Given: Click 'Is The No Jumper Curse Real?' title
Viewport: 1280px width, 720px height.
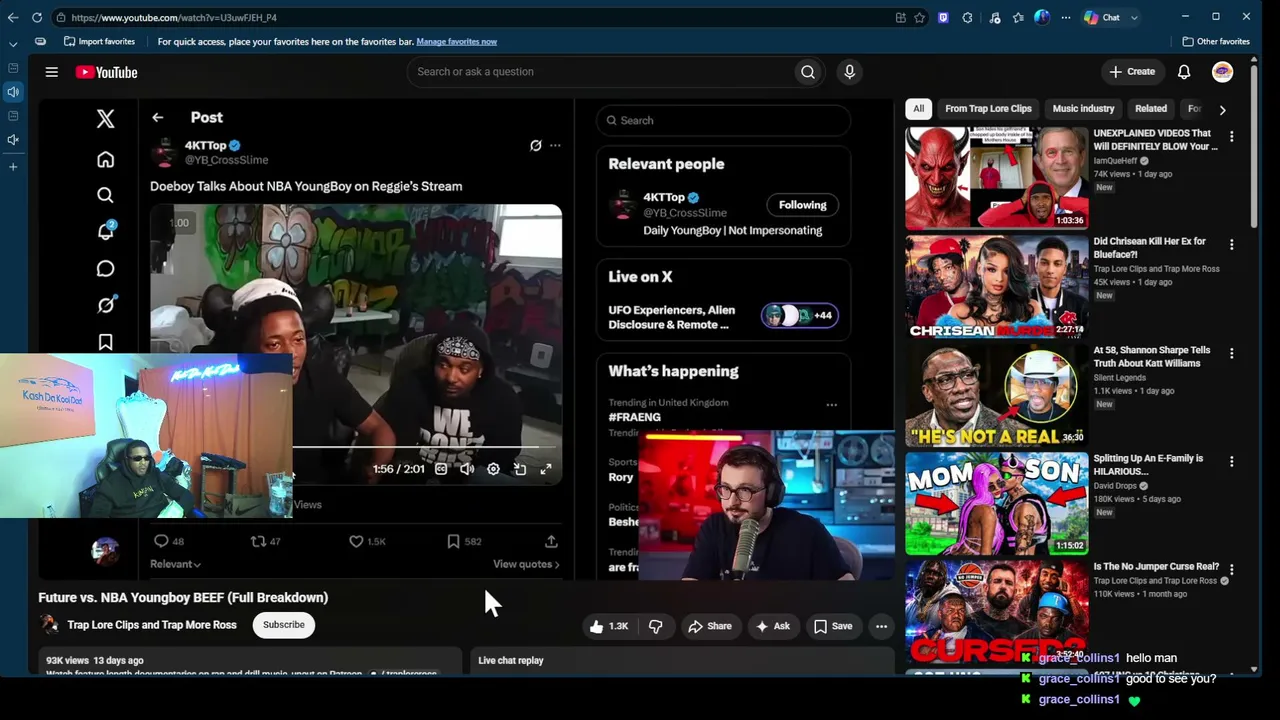Looking at the screenshot, I should [x=1156, y=567].
